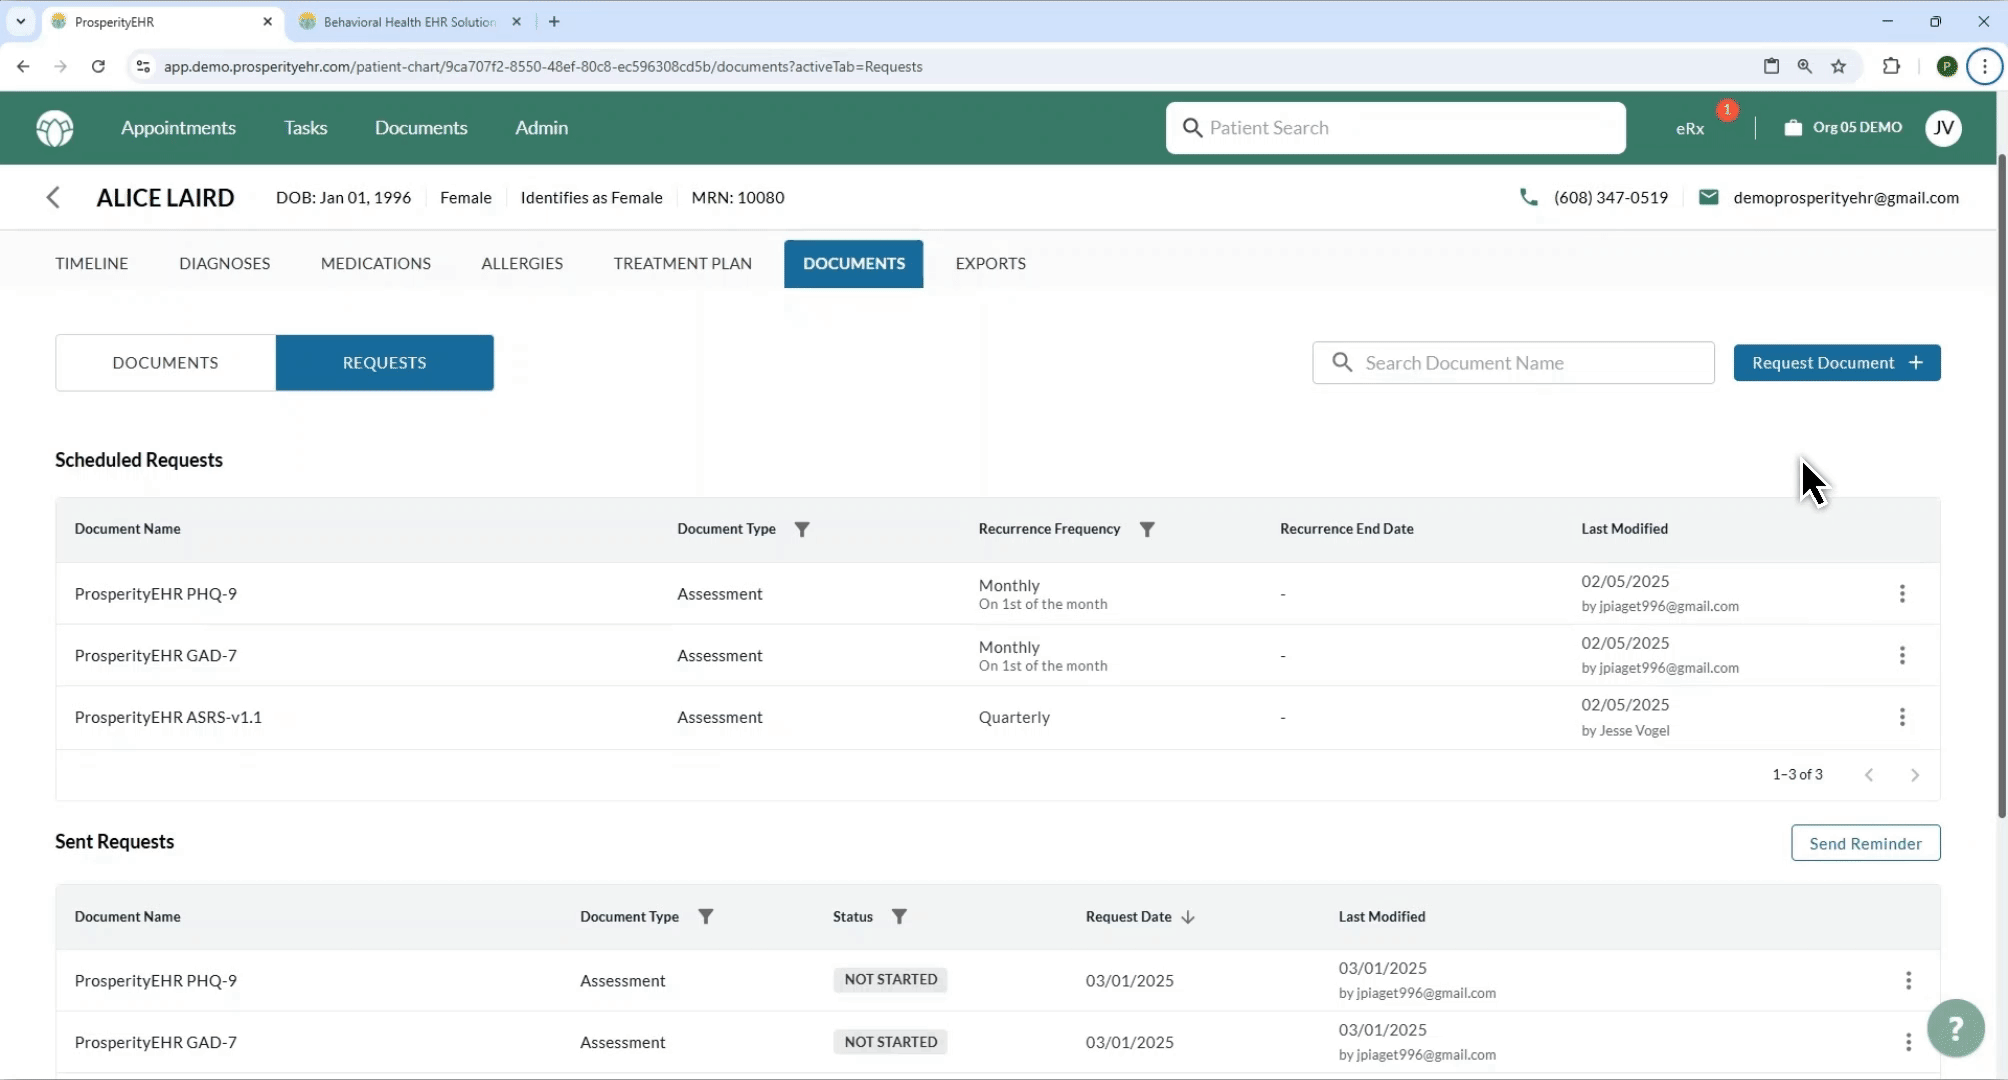This screenshot has width=2008, height=1080.
Task: Open the Recurrence Frequency filter
Action: pos(1147,529)
